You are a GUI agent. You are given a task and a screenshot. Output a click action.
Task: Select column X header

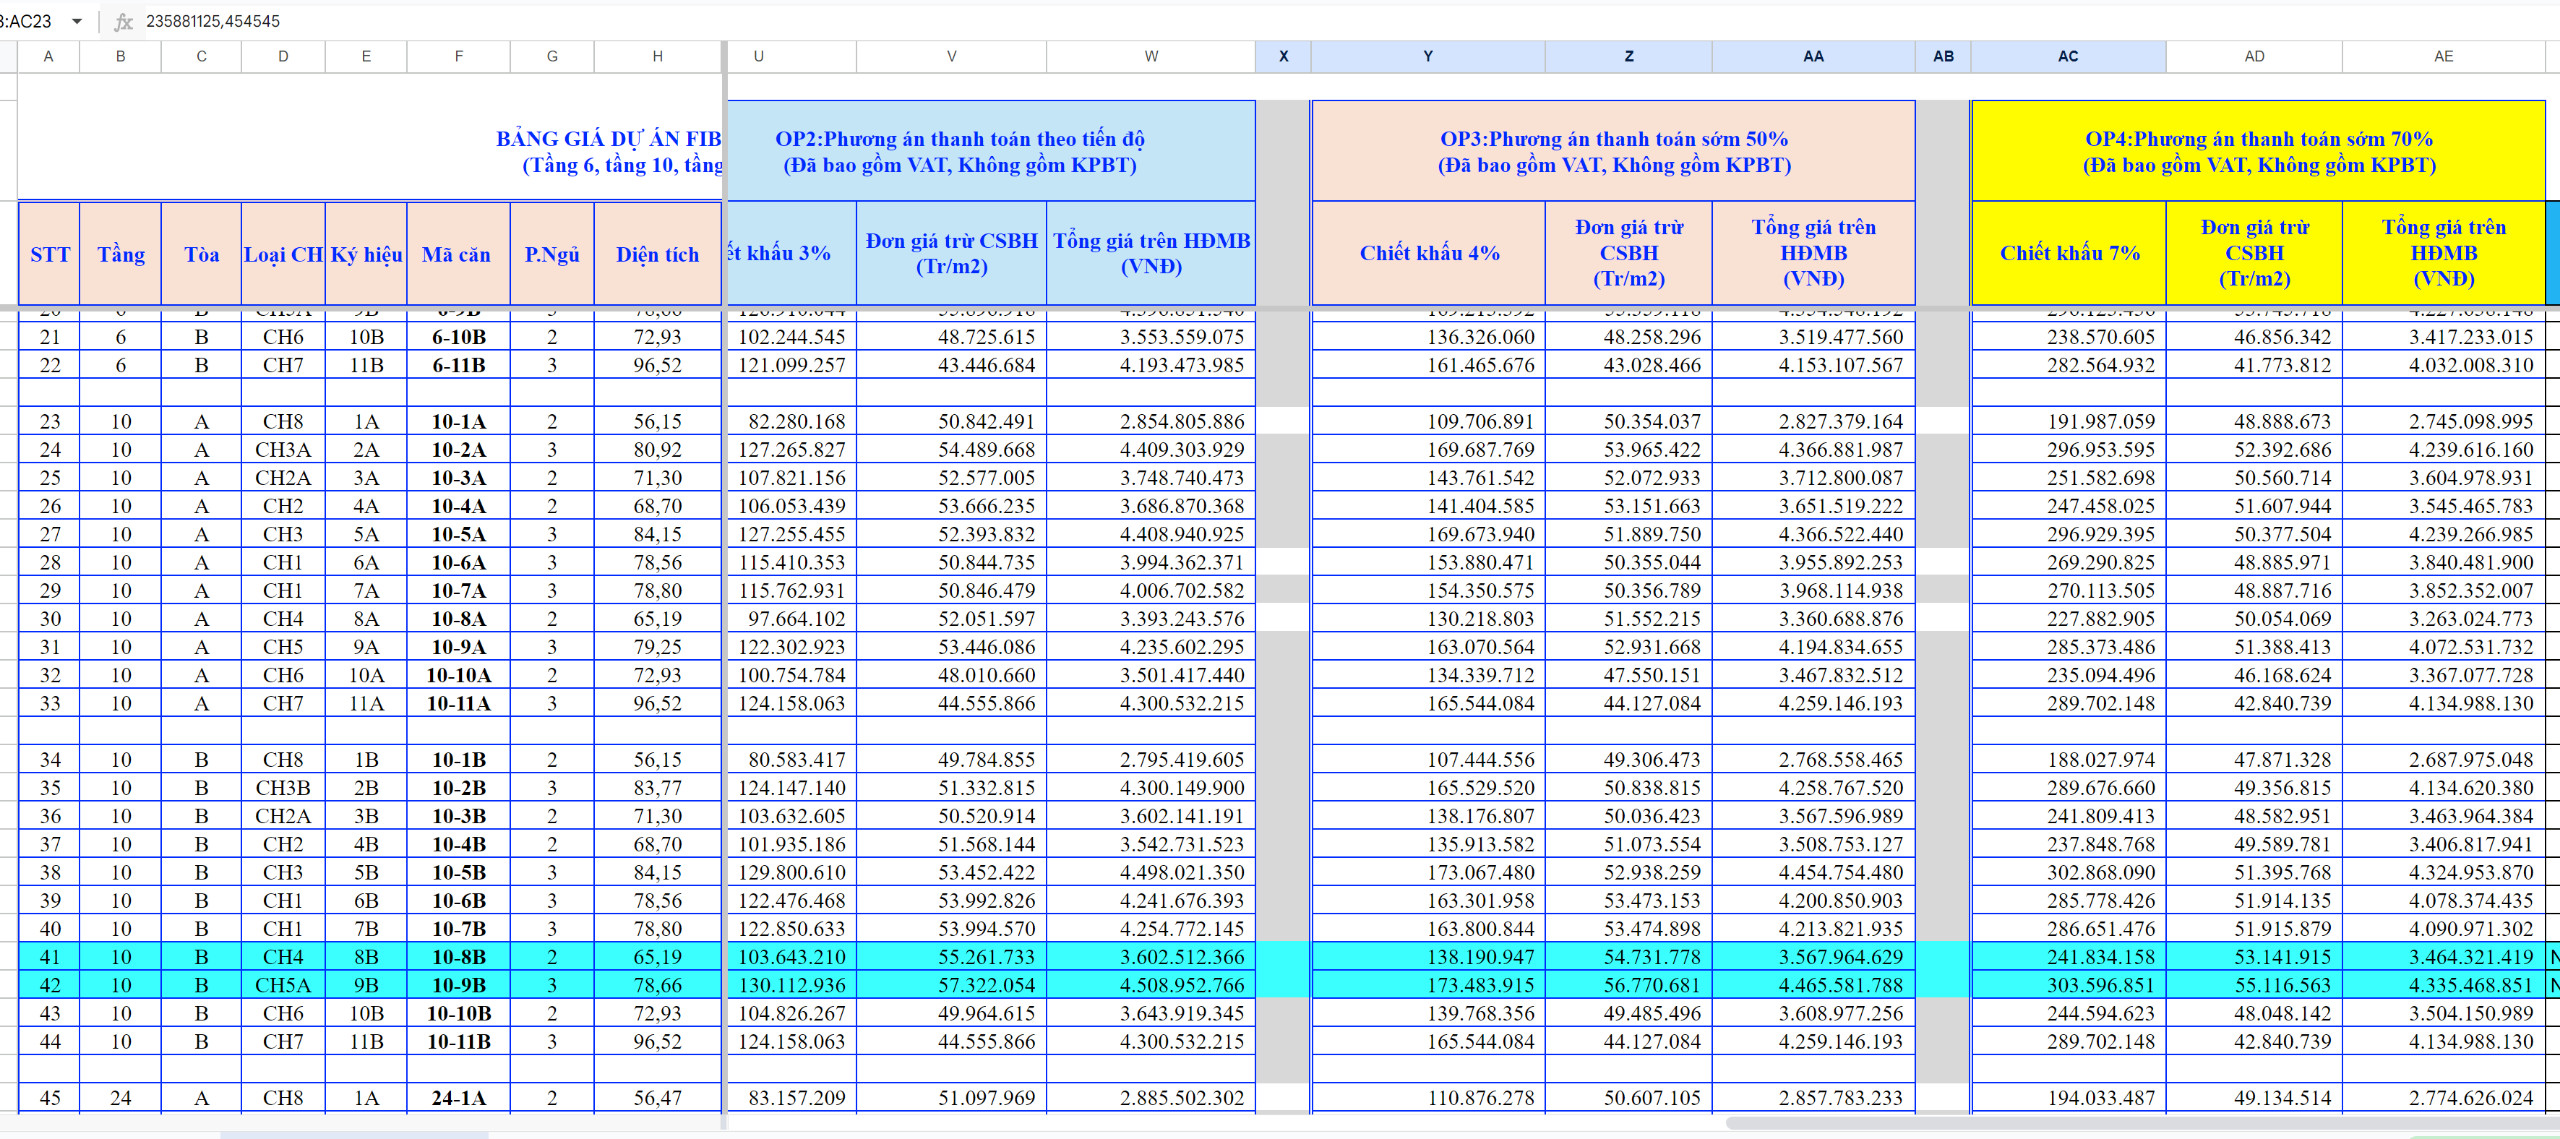(1283, 56)
